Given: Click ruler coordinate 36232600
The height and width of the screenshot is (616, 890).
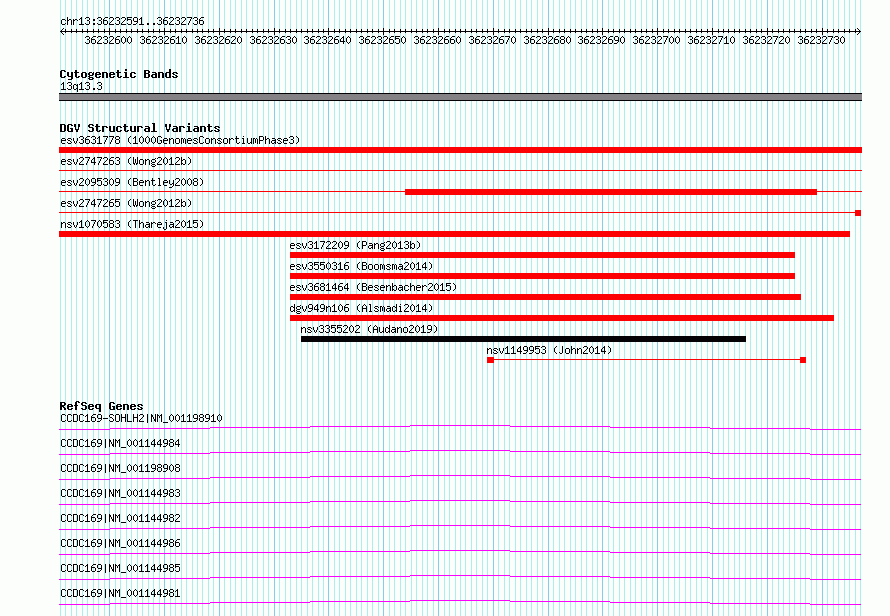Looking at the screenshot, I should coord(108,40).
